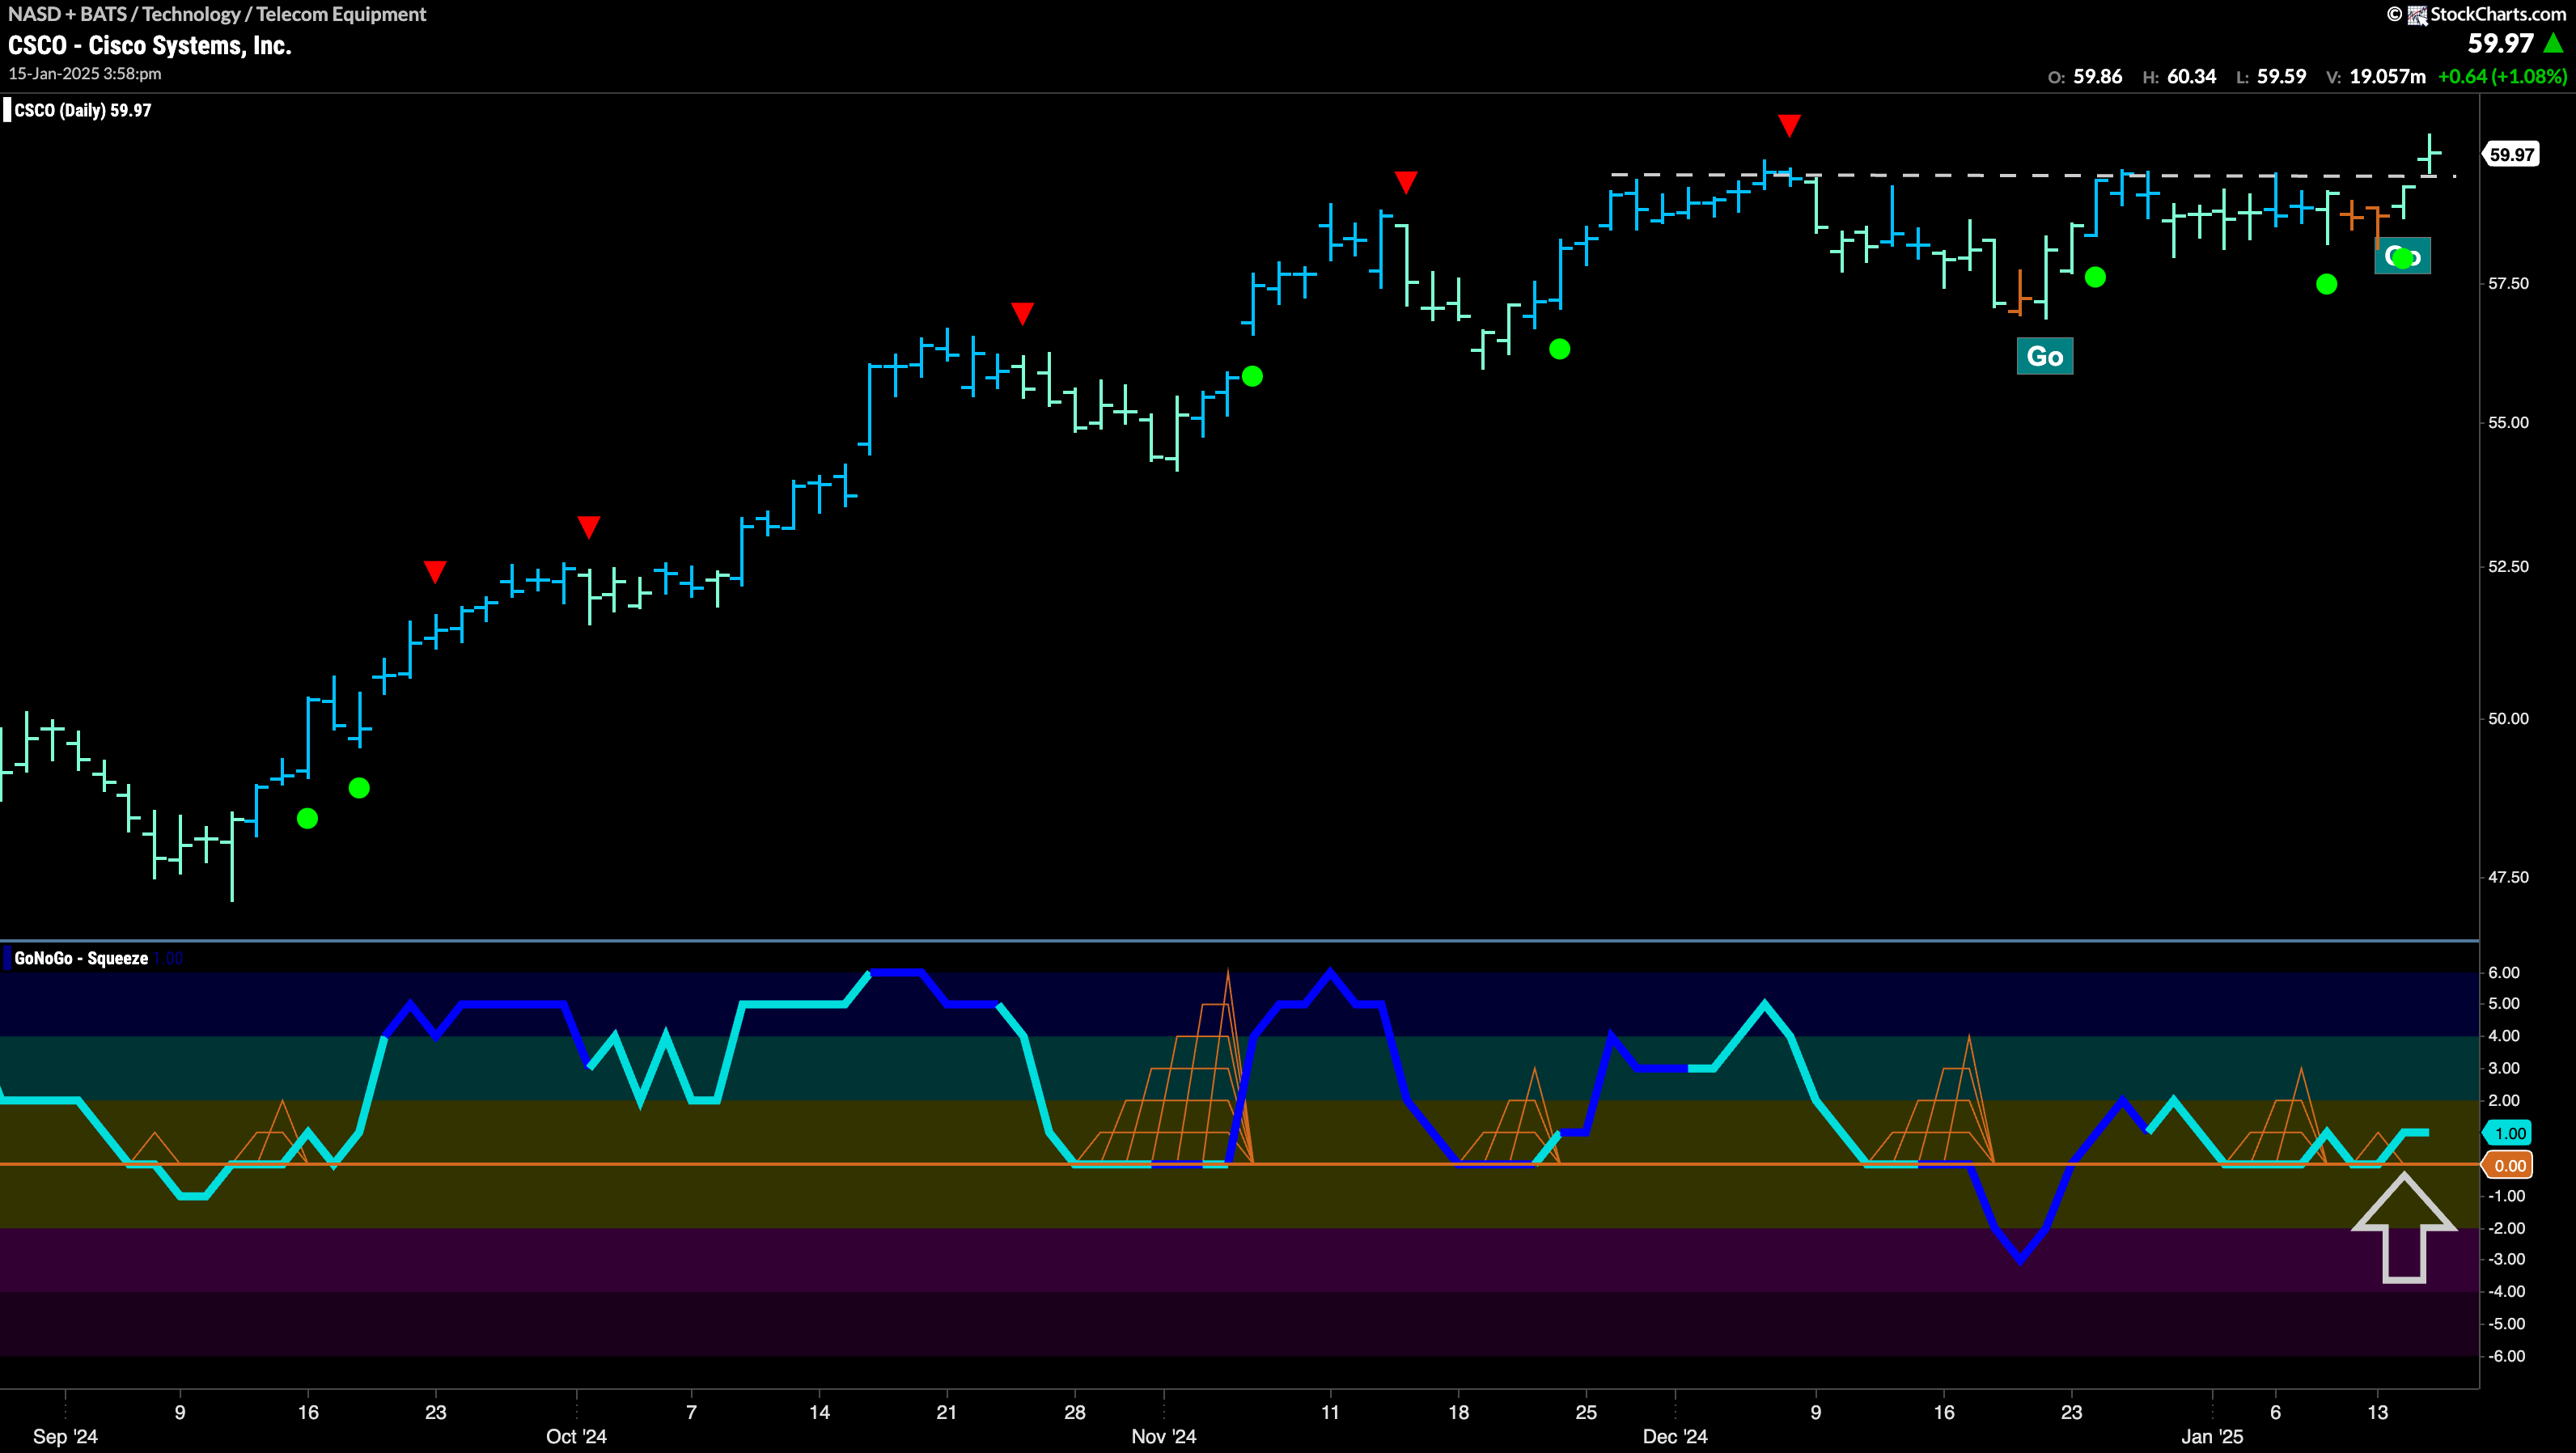Screen dimensions: 2576x1453
Task: Click the GoNoGo - Squeeze panel label
Action: 81,958
